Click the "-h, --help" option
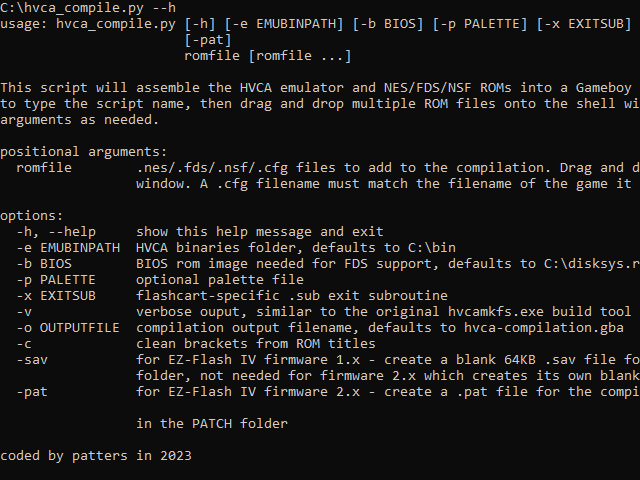 coord(55,231)
